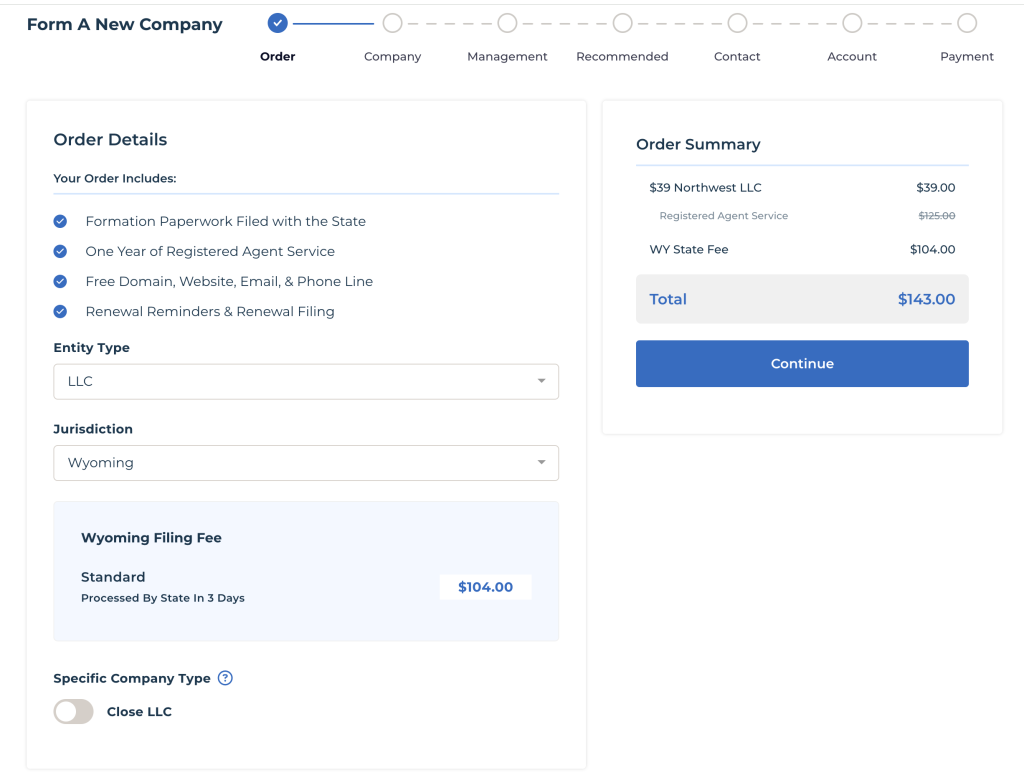Screen dimensions: 1024x780
Task: Click the Free Domain, Website, Email, & Phone Line text
Action: 229,282
